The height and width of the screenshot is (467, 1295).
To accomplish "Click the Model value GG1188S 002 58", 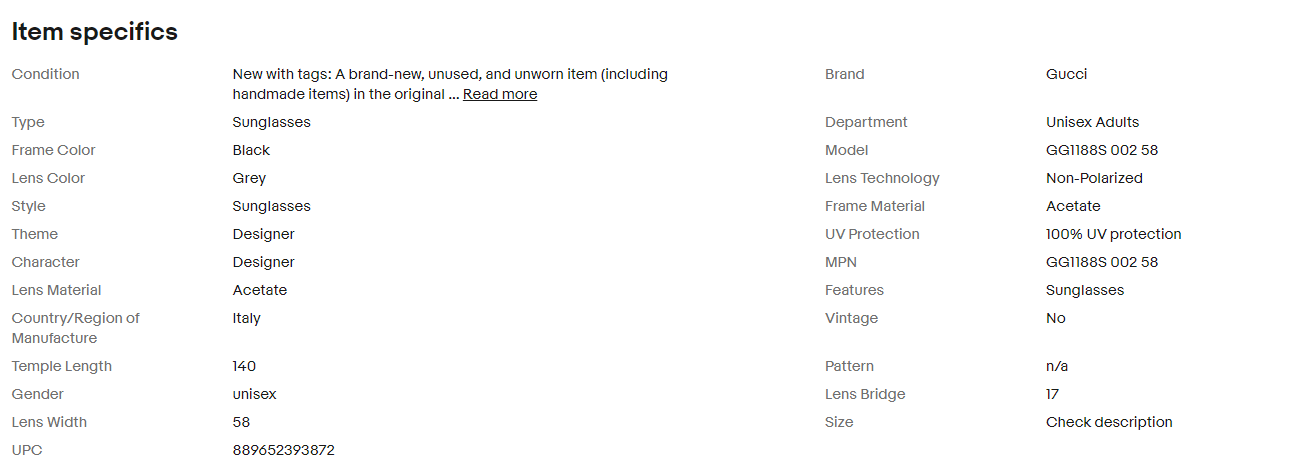I will click(1101, 150).
